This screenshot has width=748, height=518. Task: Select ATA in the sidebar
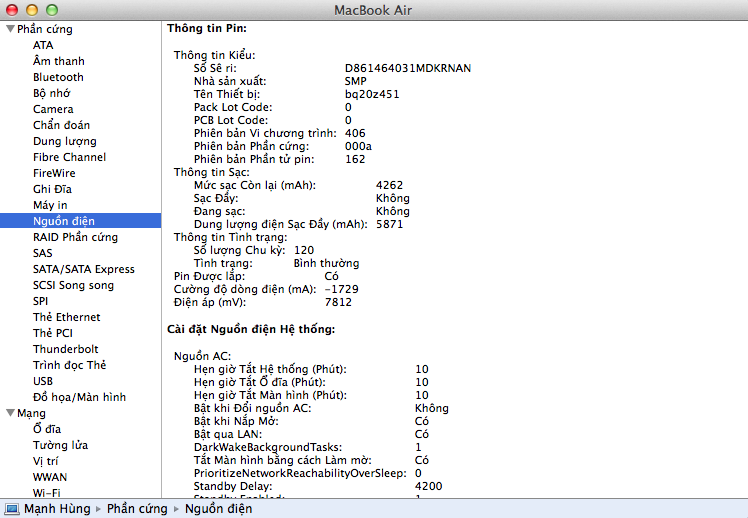(43, 45)
